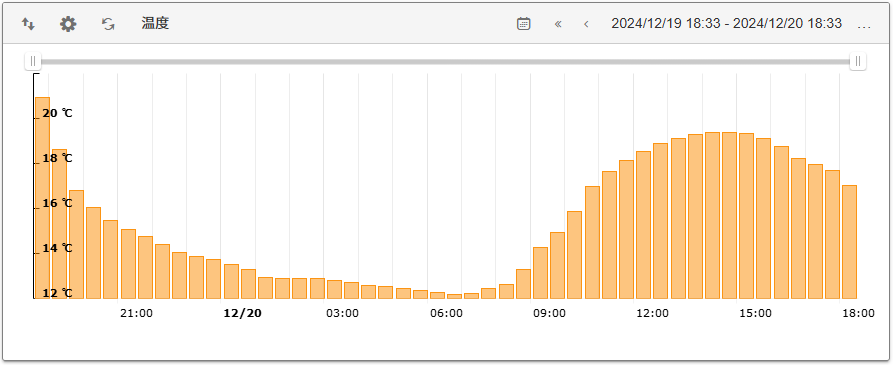Click the single left chevron icon
Screen dimensions: 893x365
(x=586, y=24)
